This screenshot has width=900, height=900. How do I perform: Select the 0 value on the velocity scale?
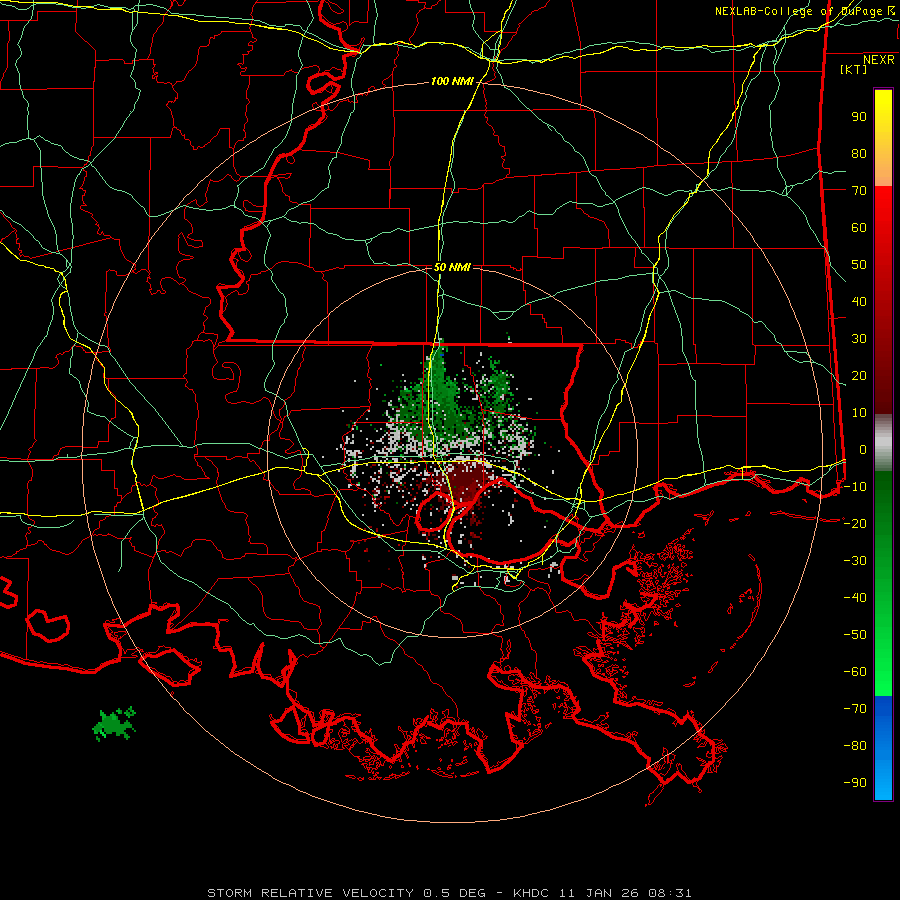[x=863, y=450]
